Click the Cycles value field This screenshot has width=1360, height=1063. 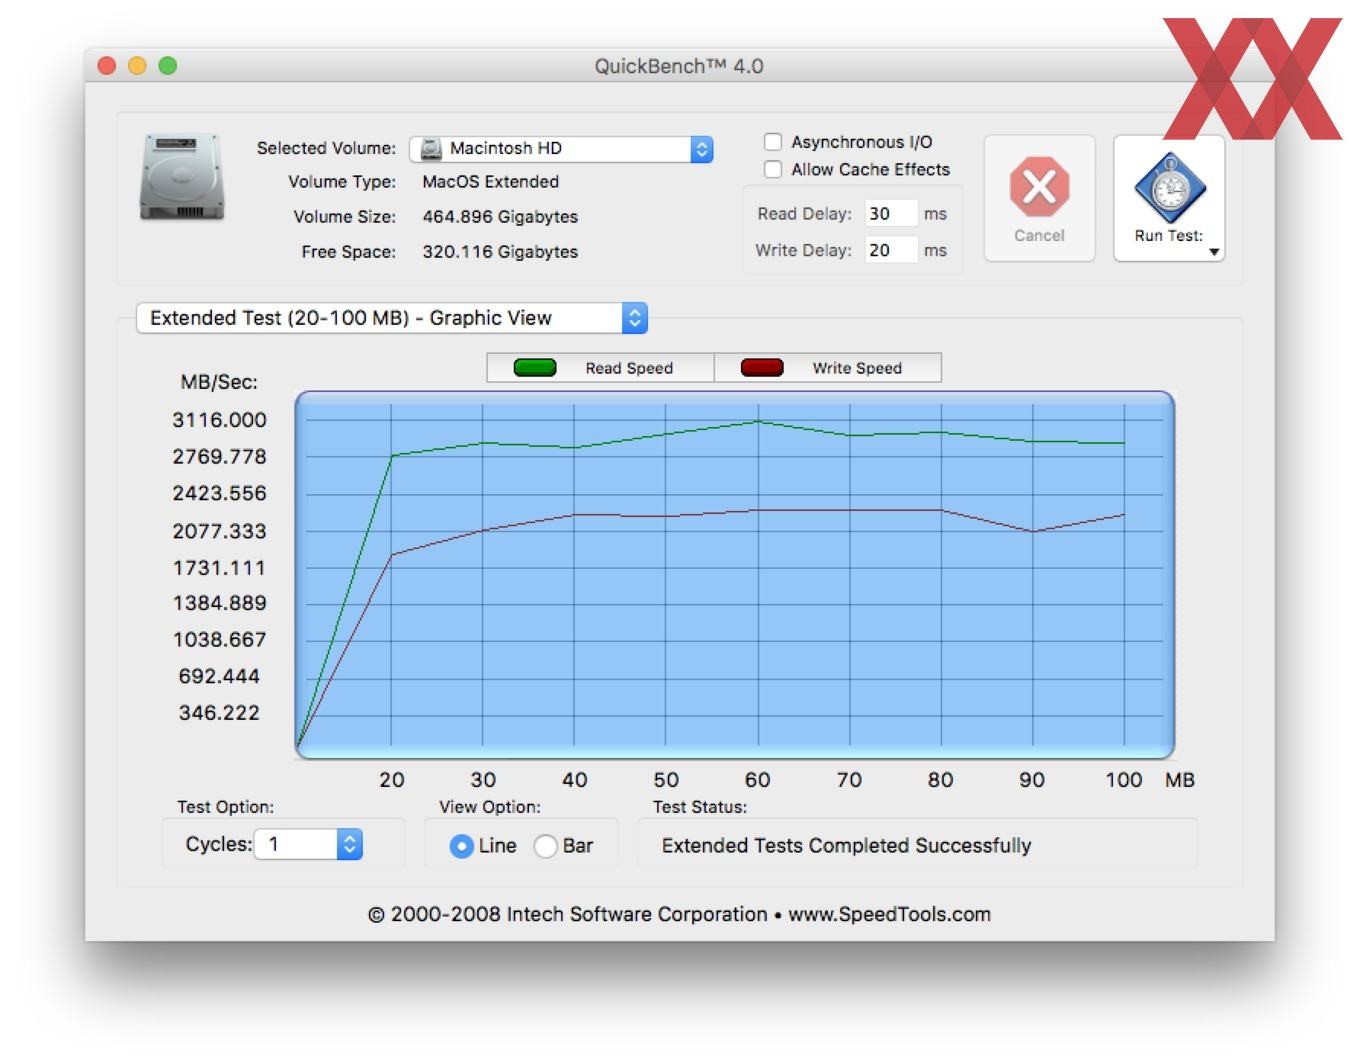coord(296,845)
